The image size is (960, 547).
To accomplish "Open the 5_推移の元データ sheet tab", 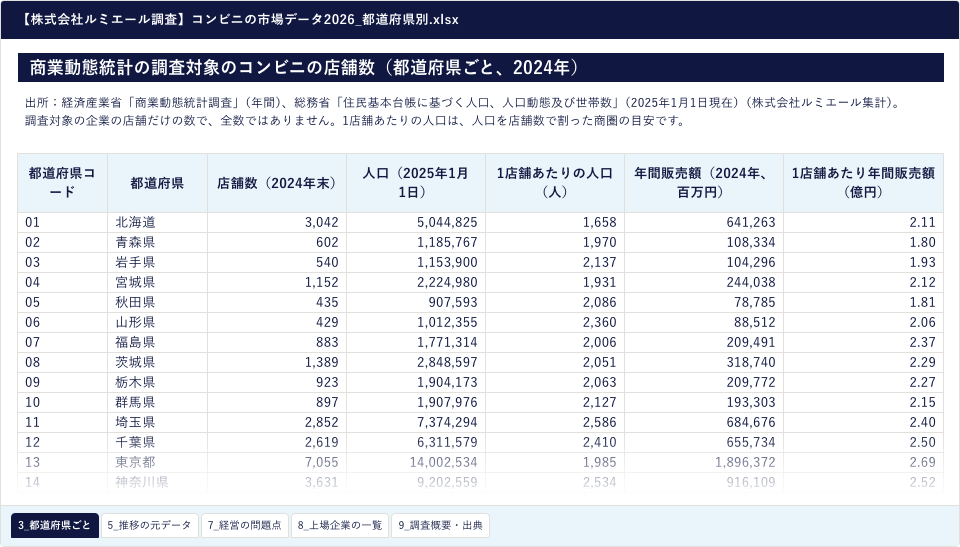I will point(149,525).
